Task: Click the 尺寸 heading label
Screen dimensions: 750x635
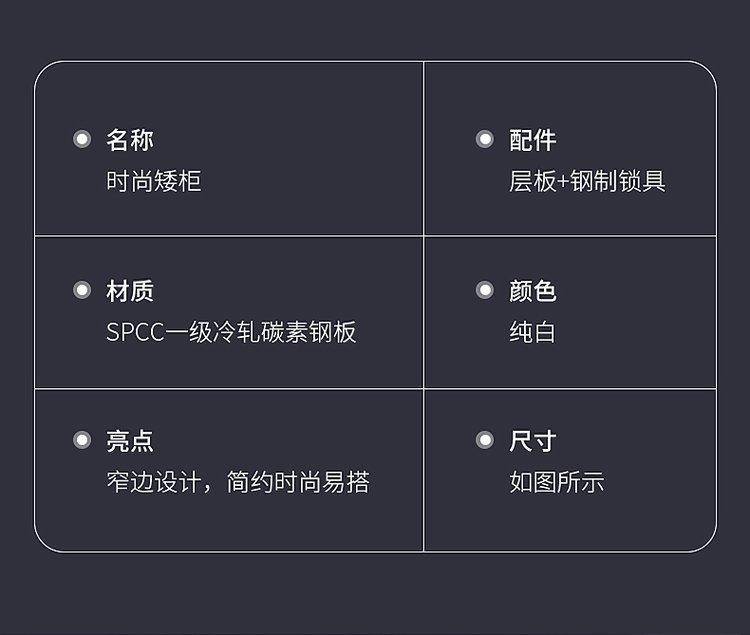Action: 532,441
